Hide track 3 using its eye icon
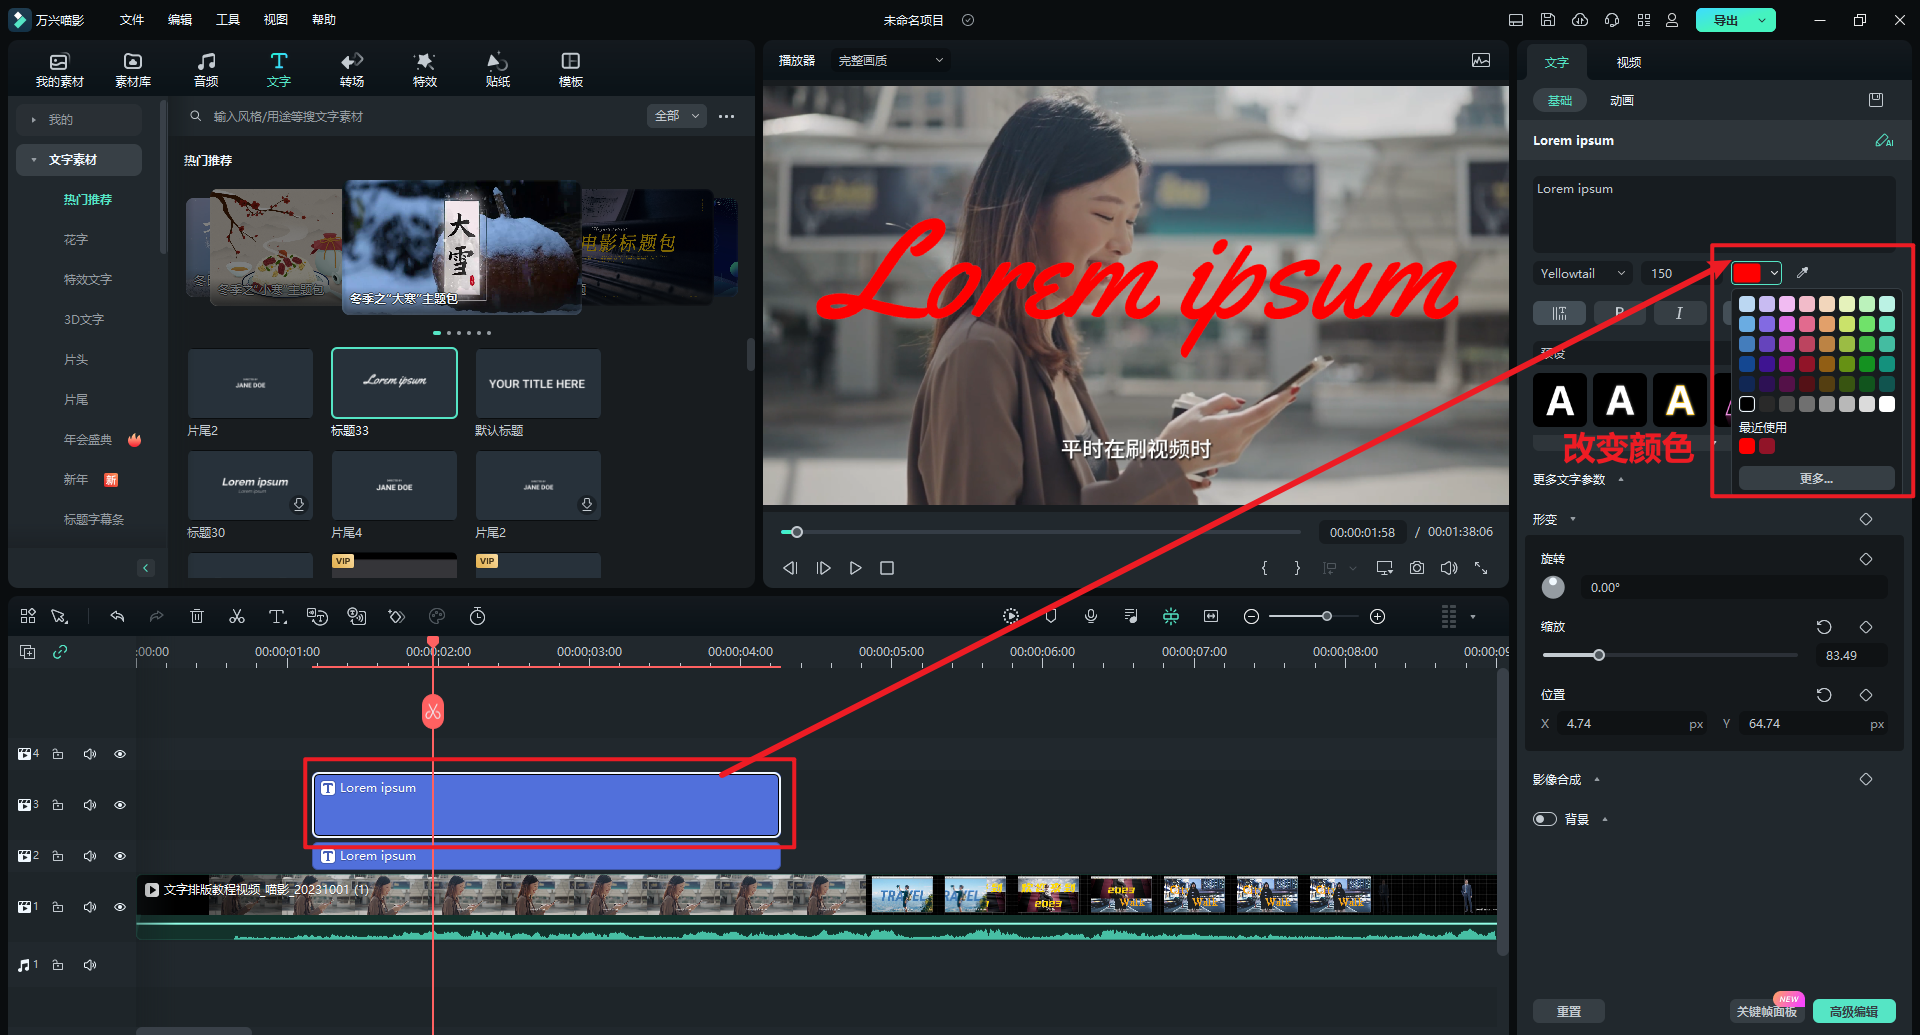The width and height of the screenshot is (1920, 1035). point(120,805)
